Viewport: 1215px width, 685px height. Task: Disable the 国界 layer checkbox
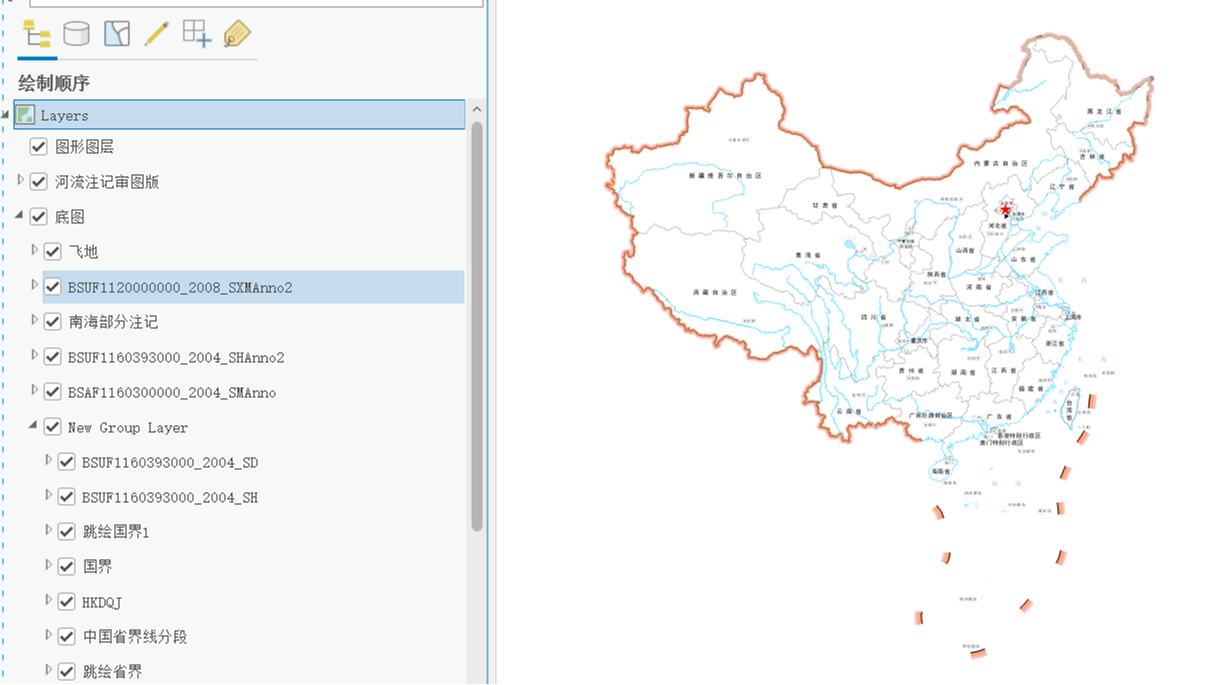click(x=67, y=567)
